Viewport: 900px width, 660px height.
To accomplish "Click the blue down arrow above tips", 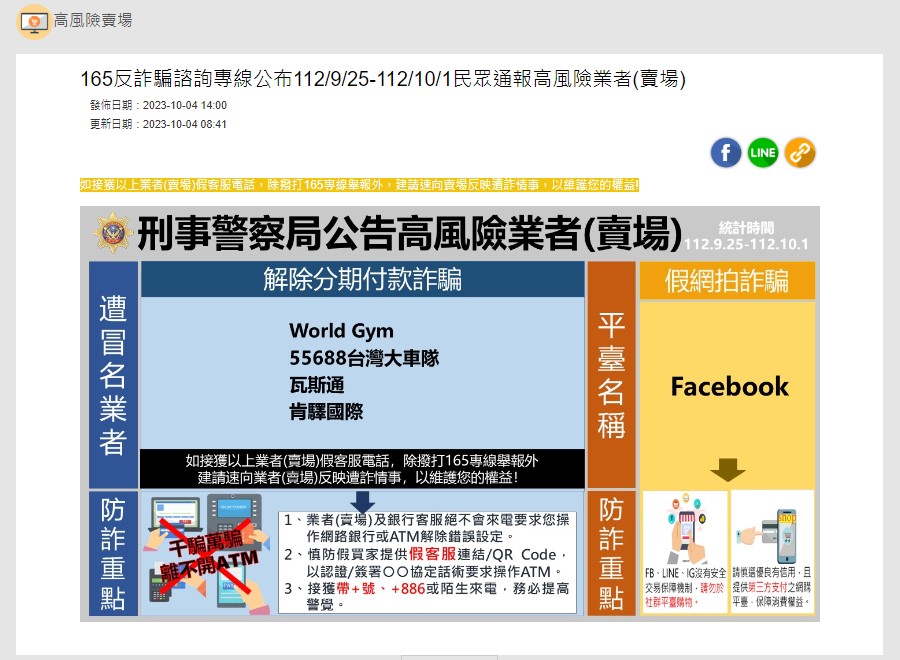I will pos(364,501).
